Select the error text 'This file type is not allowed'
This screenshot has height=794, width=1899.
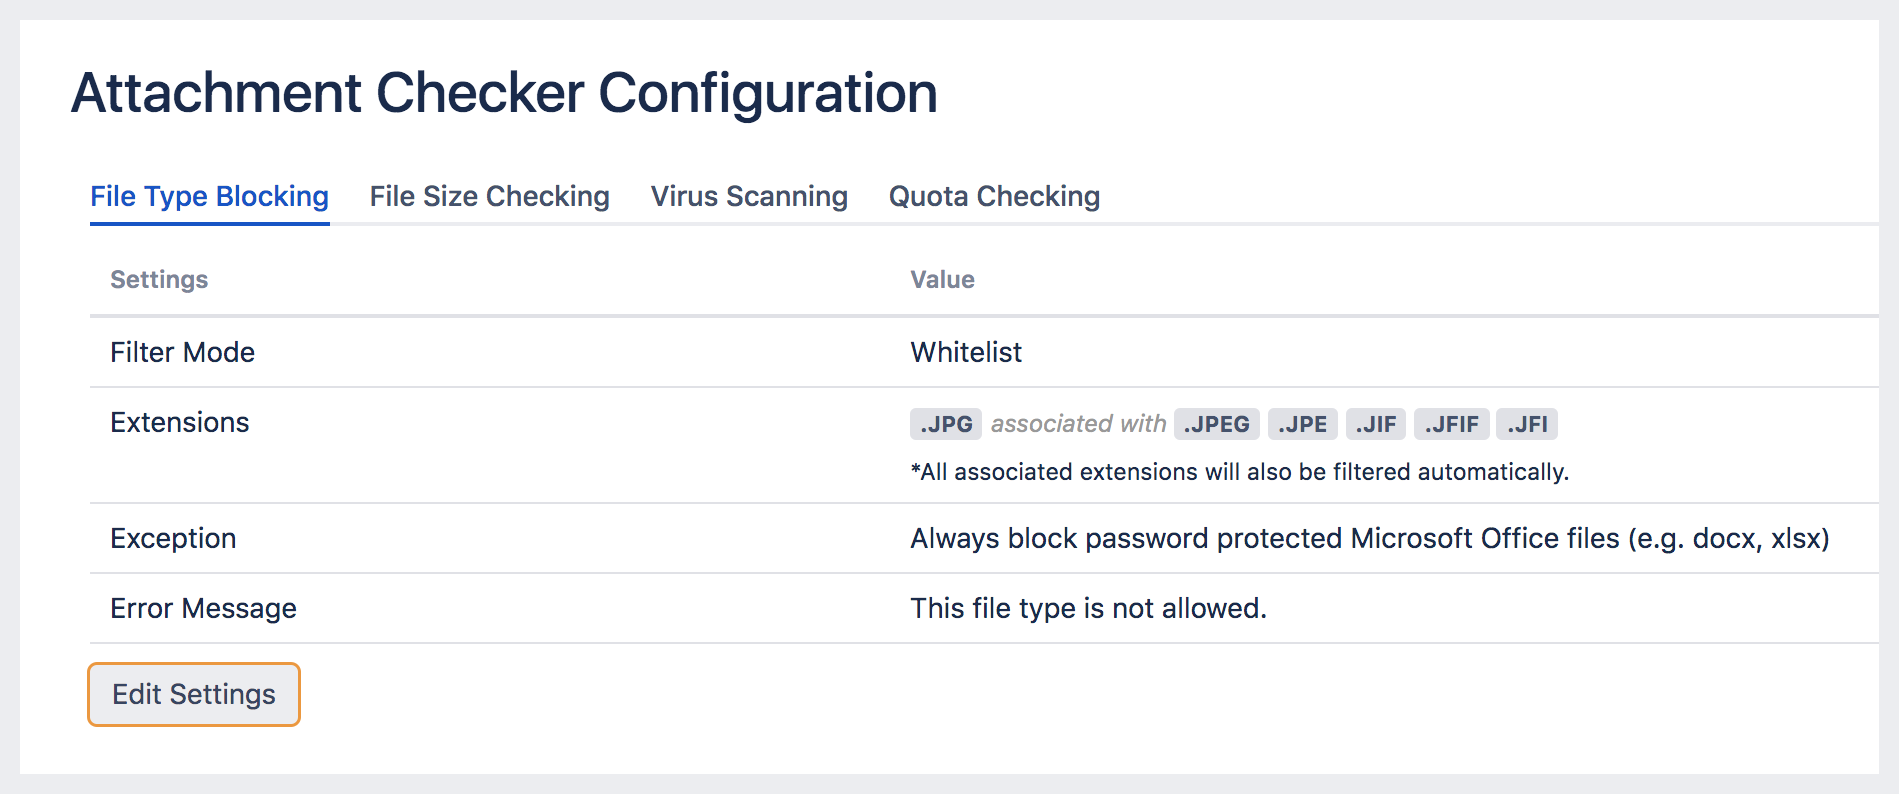(x=1087, y=607)
